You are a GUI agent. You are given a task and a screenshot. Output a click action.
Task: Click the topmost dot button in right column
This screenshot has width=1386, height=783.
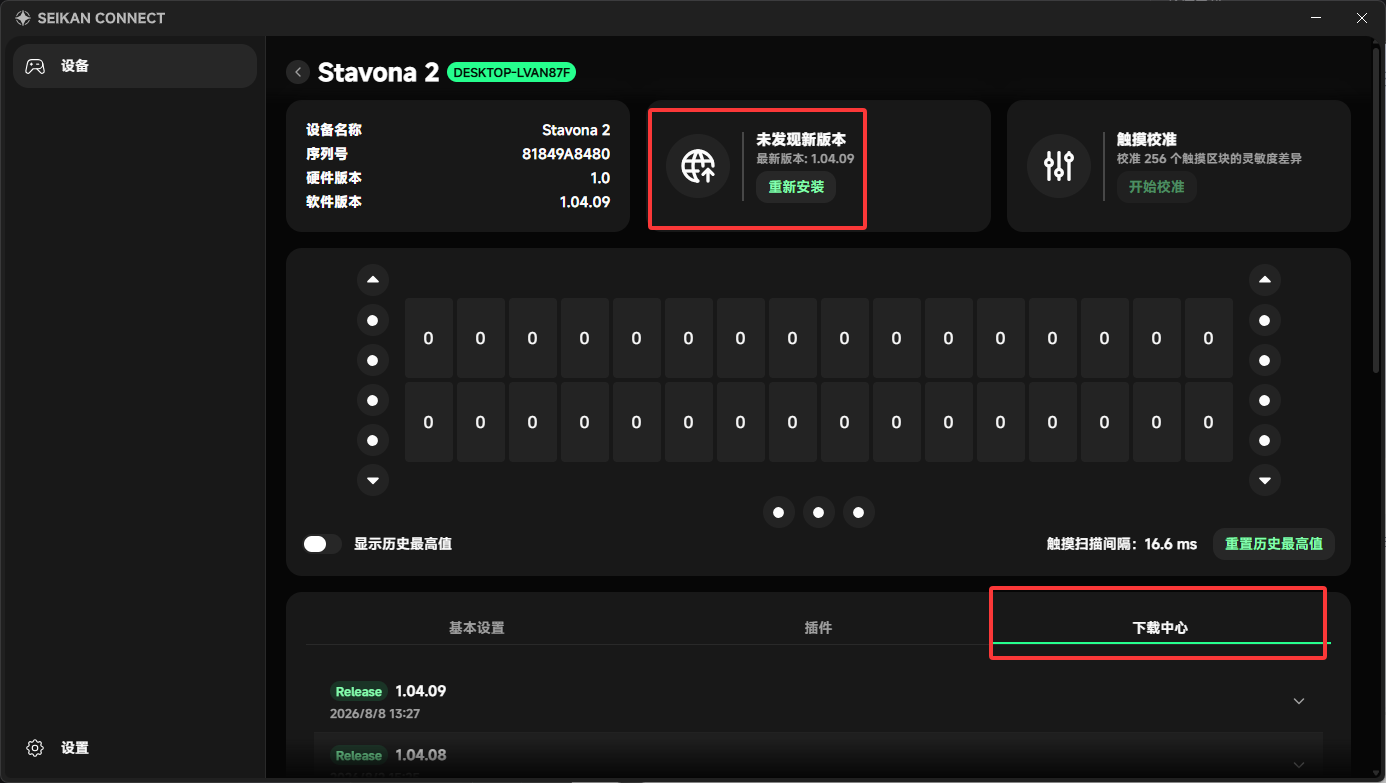tap(1265, 320)
